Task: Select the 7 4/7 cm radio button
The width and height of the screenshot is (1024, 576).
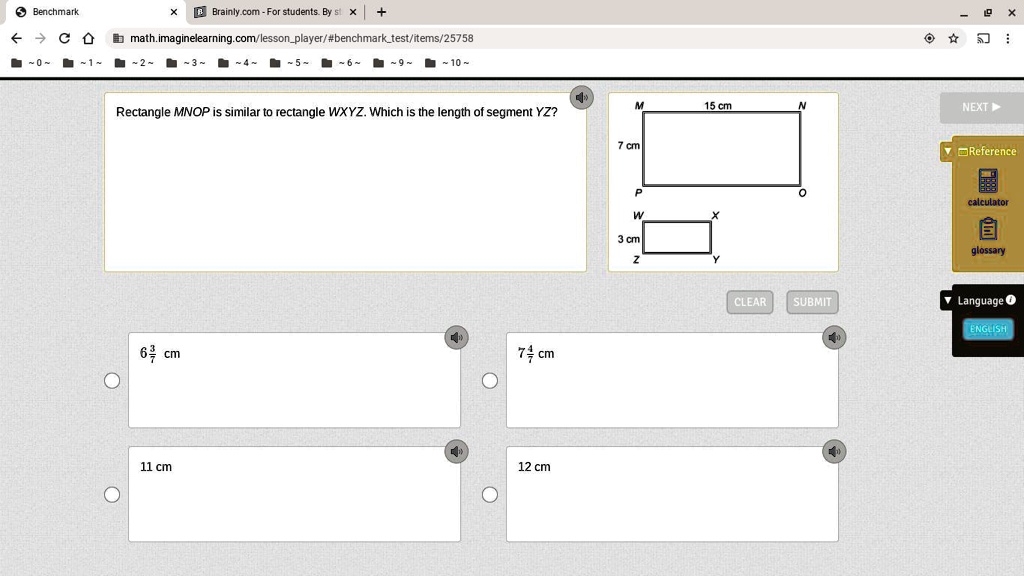Action: tap(490, 381)
